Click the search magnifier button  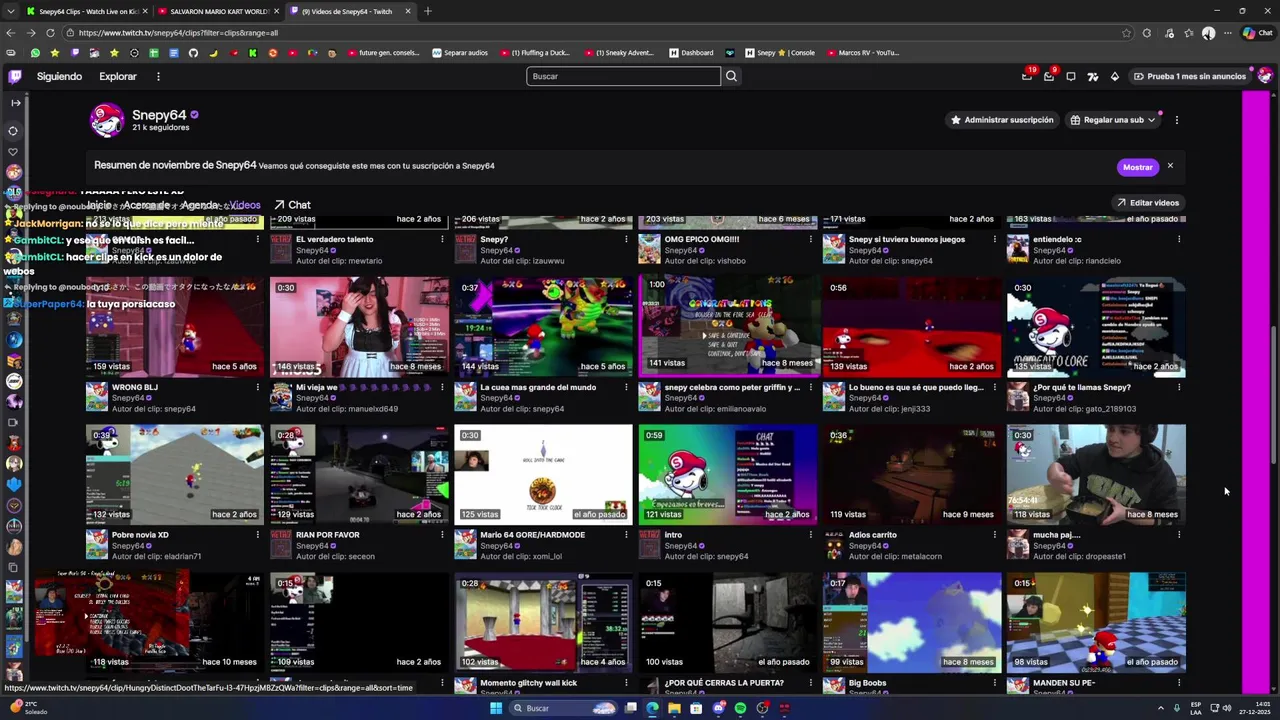click(x=731, y=76)
